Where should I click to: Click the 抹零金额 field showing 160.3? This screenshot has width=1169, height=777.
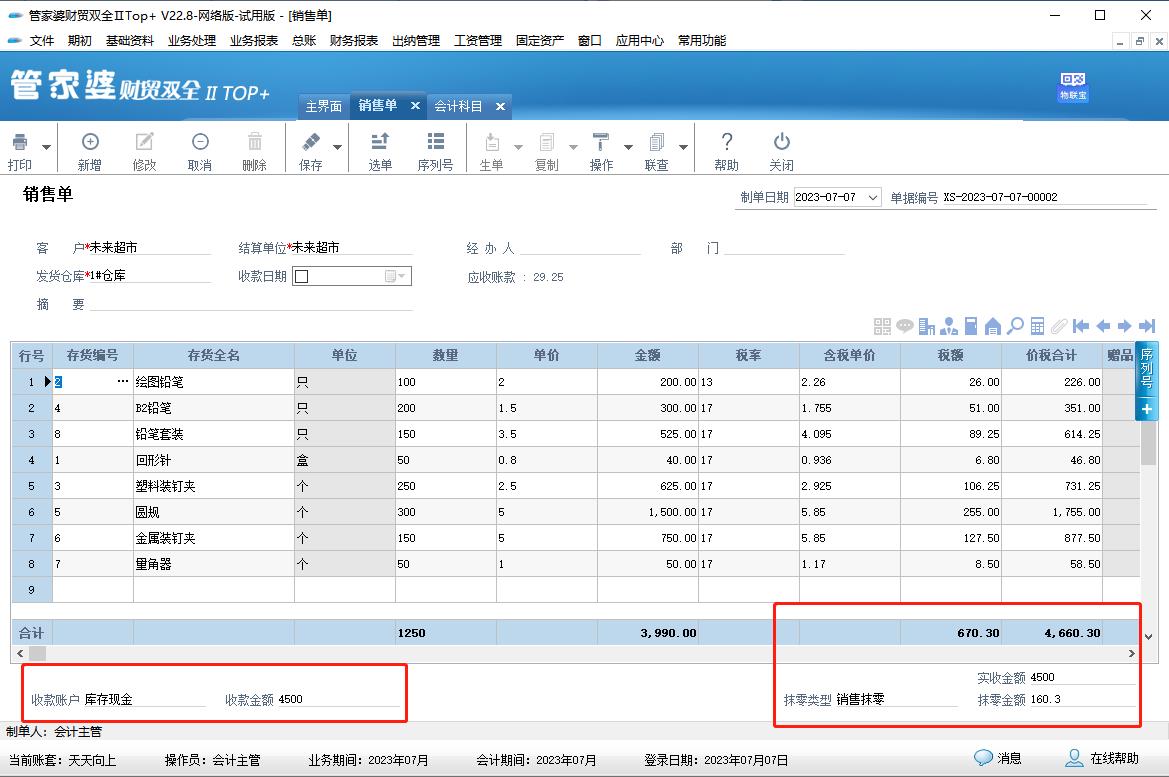1083,699
